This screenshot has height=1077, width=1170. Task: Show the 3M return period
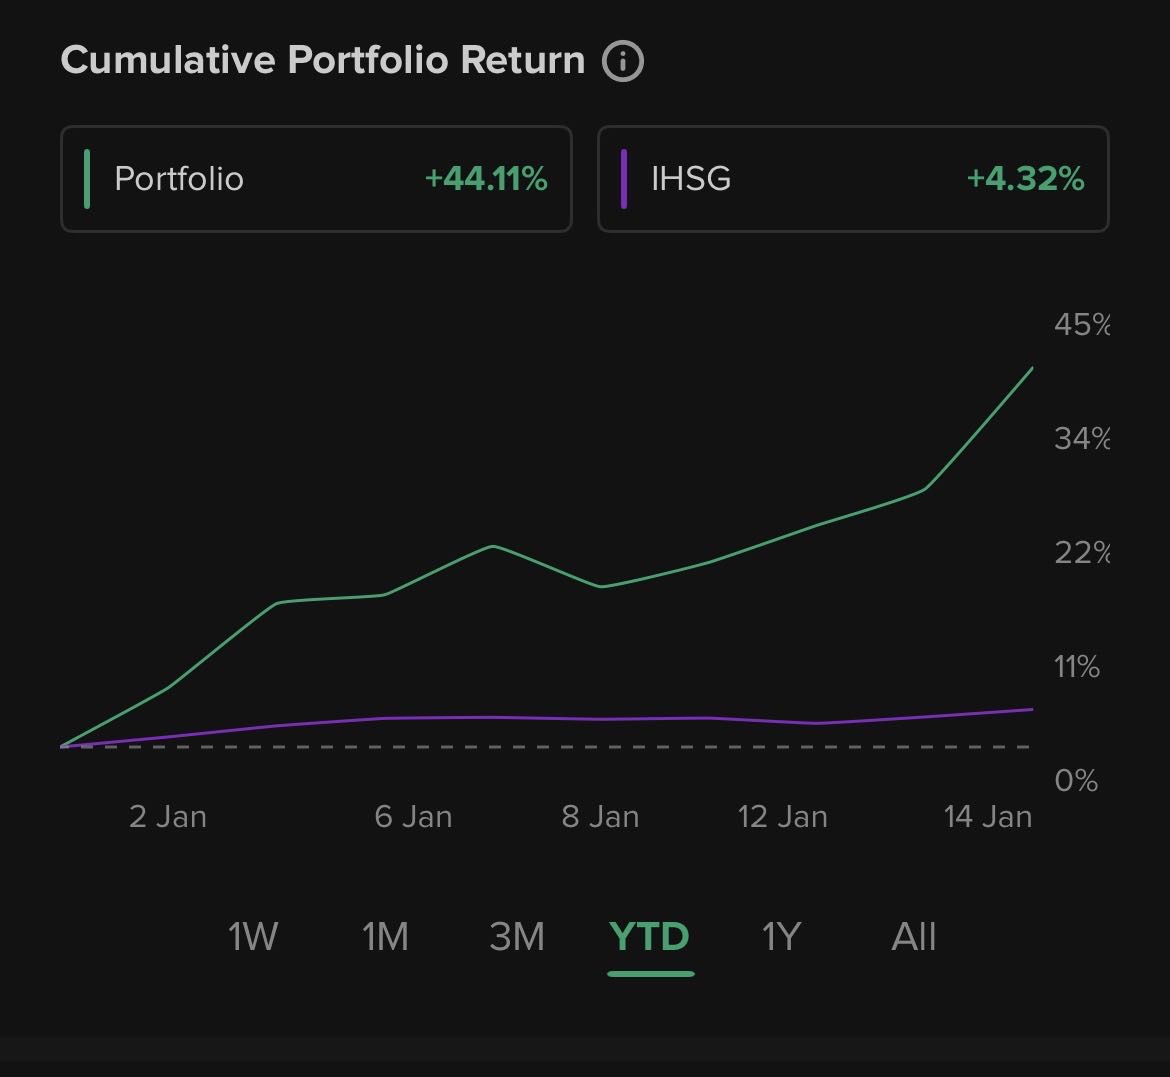pyautogui.click(x=517, y=937)
